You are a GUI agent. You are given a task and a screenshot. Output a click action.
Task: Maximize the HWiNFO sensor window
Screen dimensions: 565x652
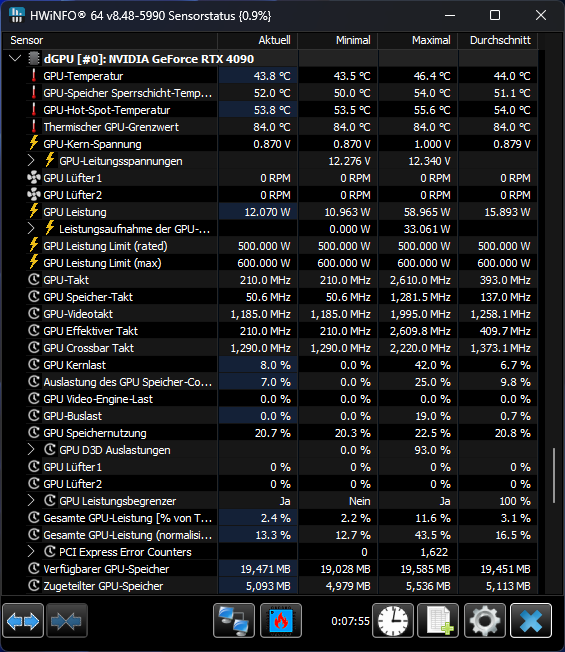point(495,15)
